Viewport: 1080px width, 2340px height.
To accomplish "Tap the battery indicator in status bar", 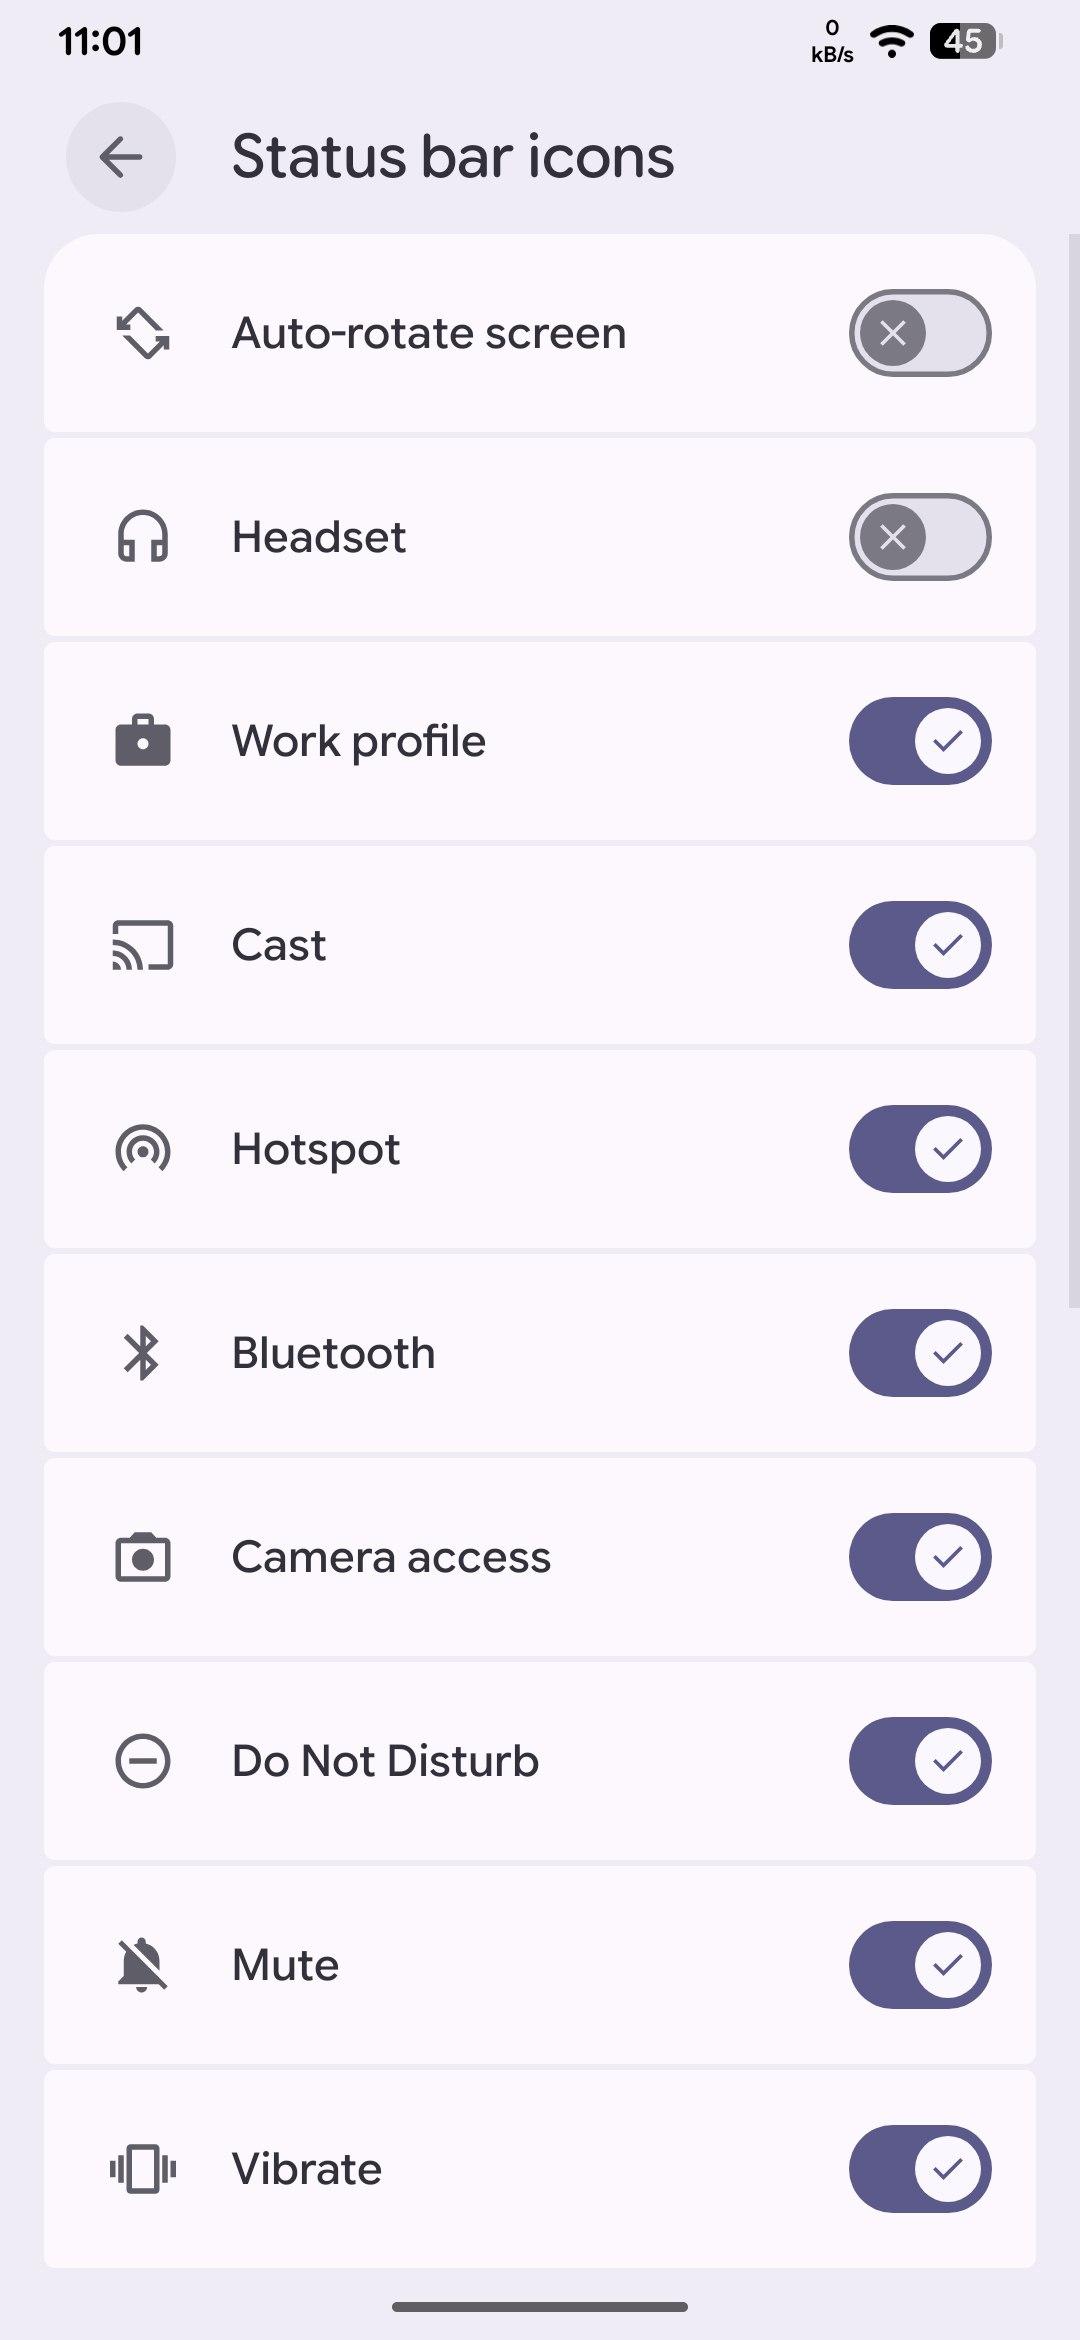I will point(965,41).
